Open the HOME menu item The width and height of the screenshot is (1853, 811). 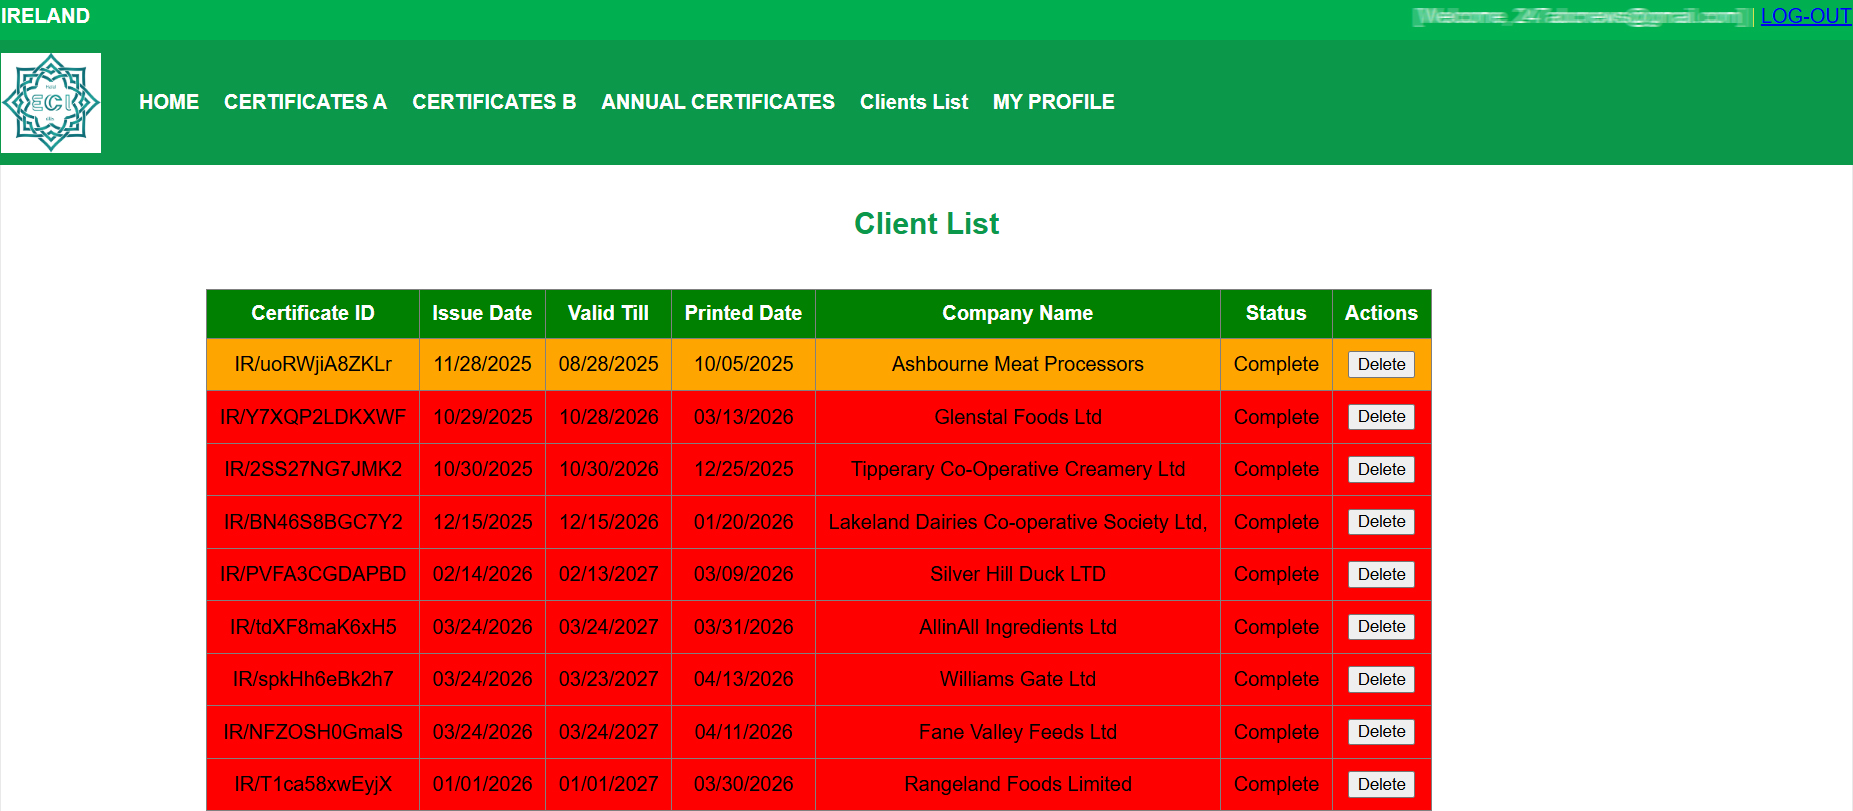click(169, 102)
